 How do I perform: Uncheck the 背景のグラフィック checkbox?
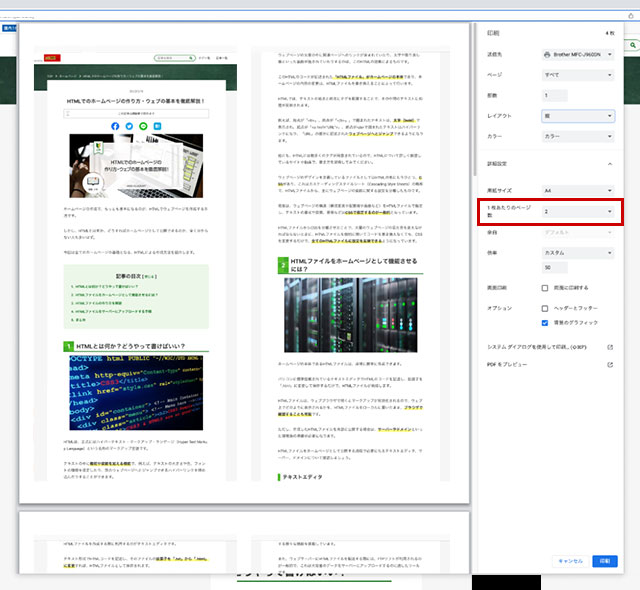point(544,323)
